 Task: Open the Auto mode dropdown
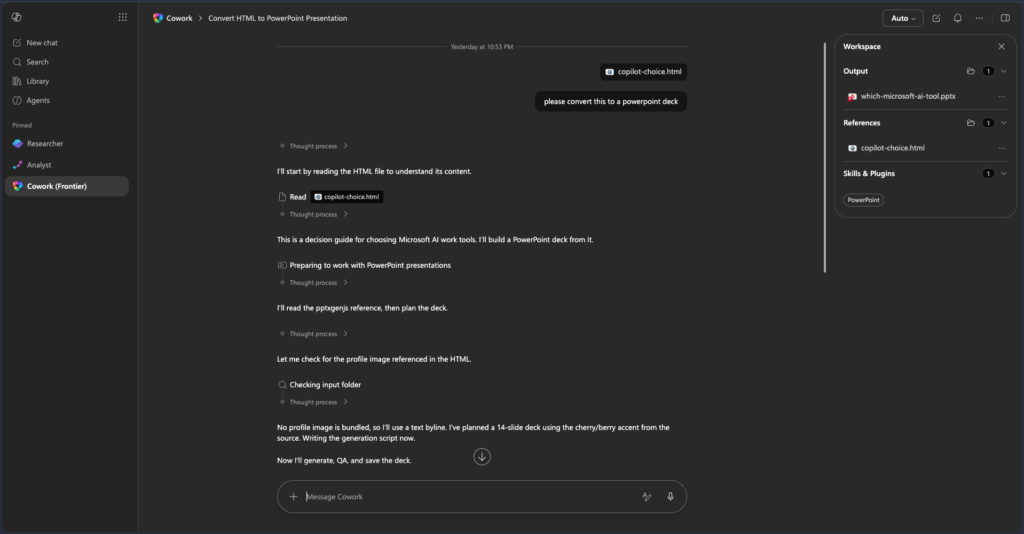(903, 18)
